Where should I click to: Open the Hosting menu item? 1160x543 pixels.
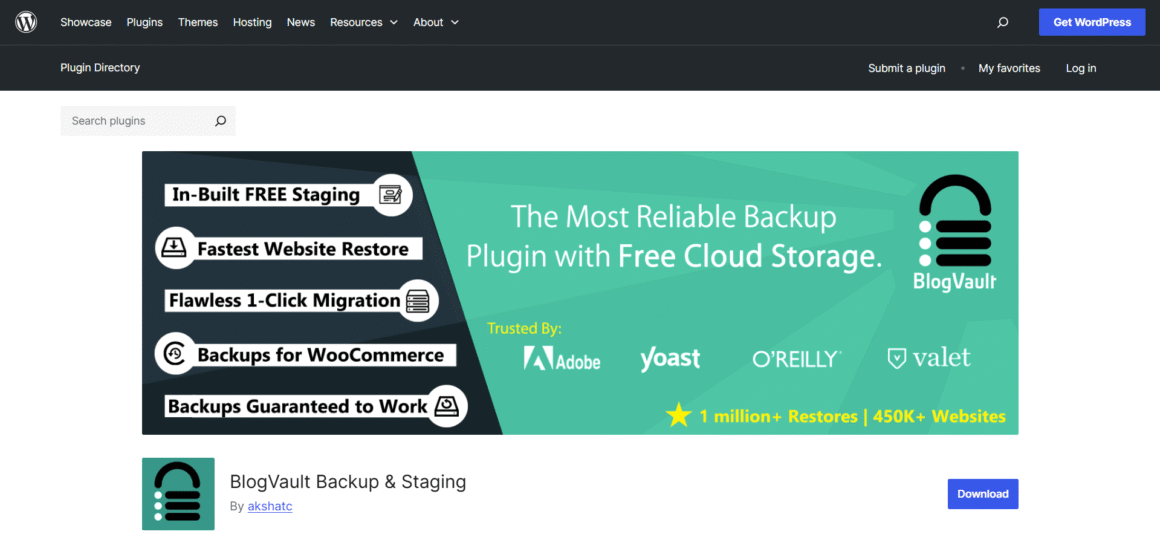252,22
